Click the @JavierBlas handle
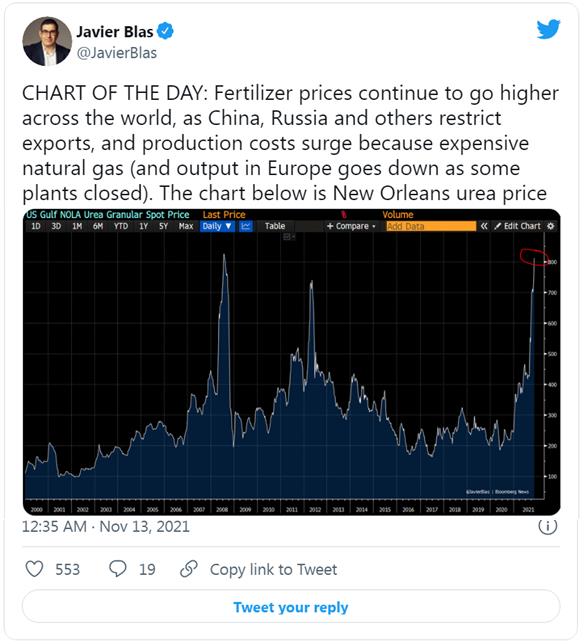Viewport: 585px width, 644px height. 117,53
